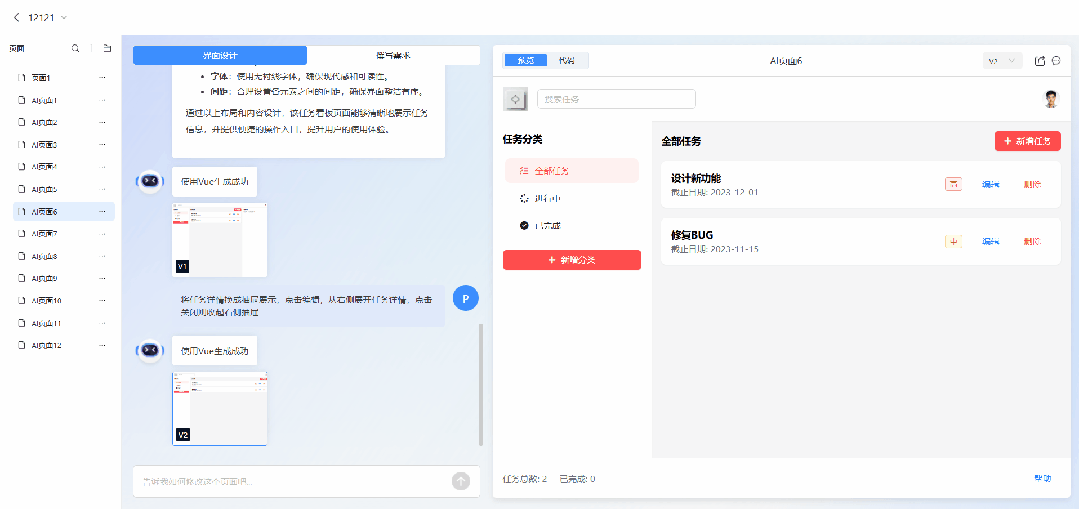1079x509 pixels.
Task: Open more options for AI页面1
Action: coord(103,100)
